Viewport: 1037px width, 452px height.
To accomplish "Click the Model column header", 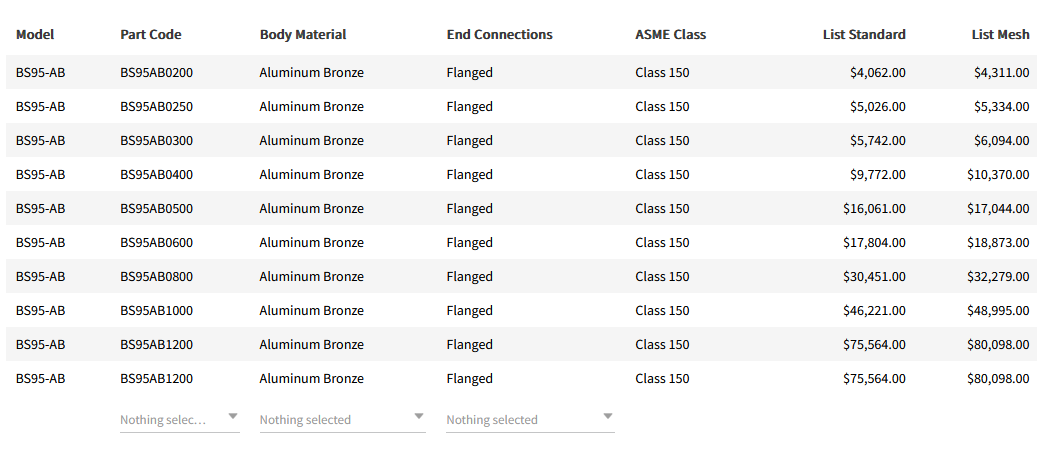I will point(35,34).
